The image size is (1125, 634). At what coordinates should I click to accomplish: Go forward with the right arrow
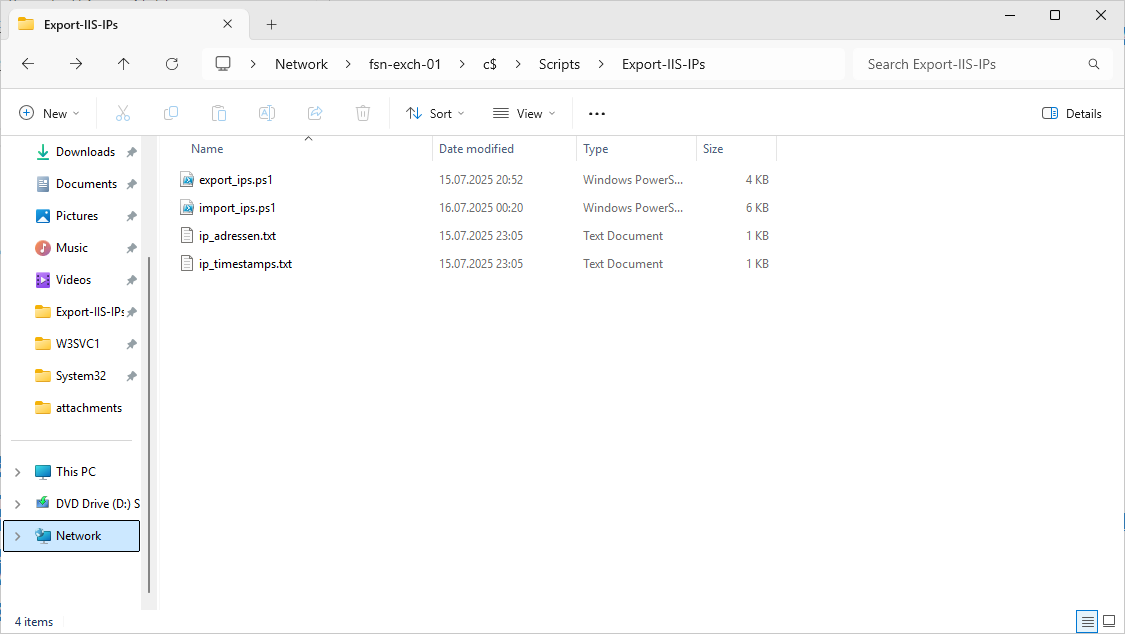(76, 64)
